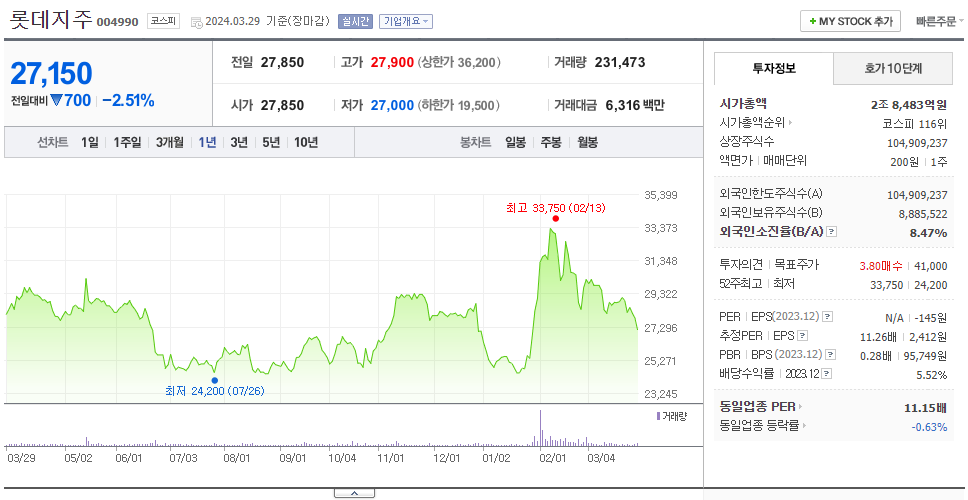
Task: Click the 투자의견 value 3.80매수
Action: click(881, 266)
